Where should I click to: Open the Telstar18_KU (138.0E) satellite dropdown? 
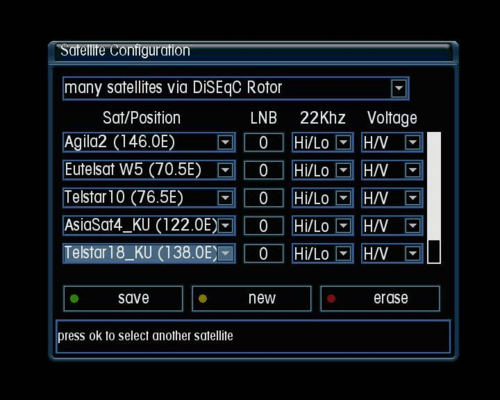coord(149,253)
